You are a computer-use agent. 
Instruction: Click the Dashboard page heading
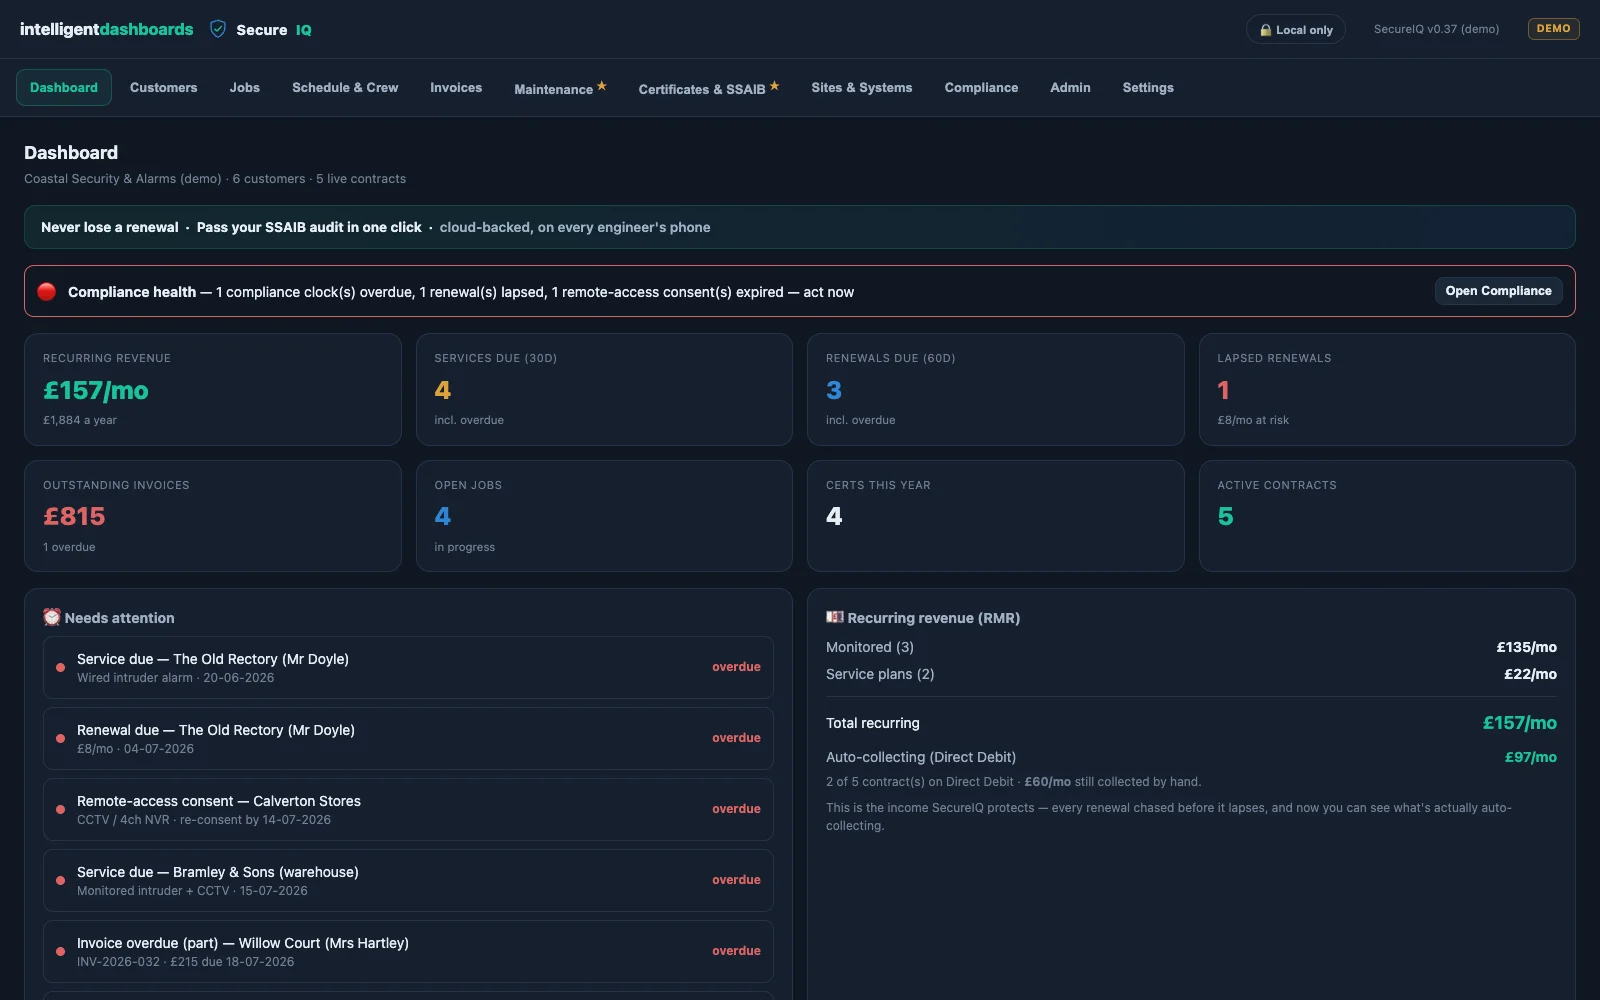coord(71,153)
